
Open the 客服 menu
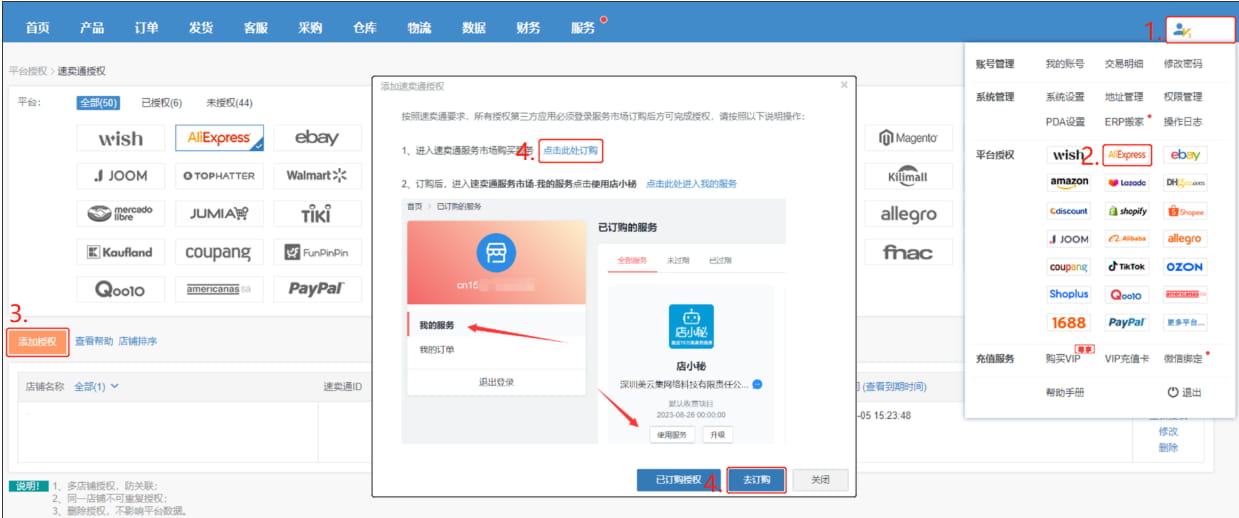(x=256, y=28)
